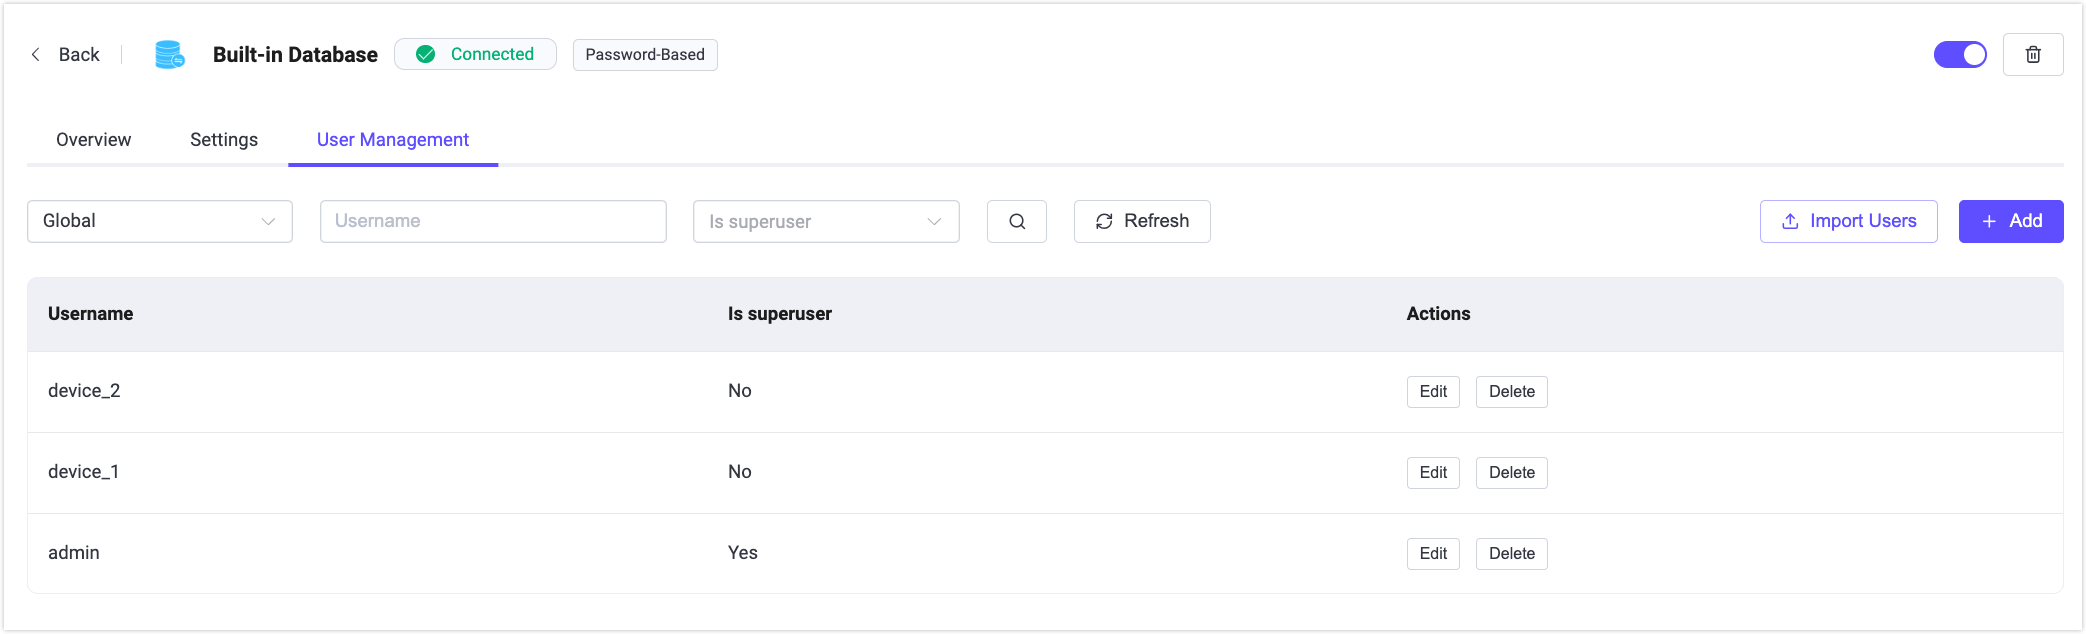
Task: Click the trash icon to delete database
Action: coord(2033,55)
